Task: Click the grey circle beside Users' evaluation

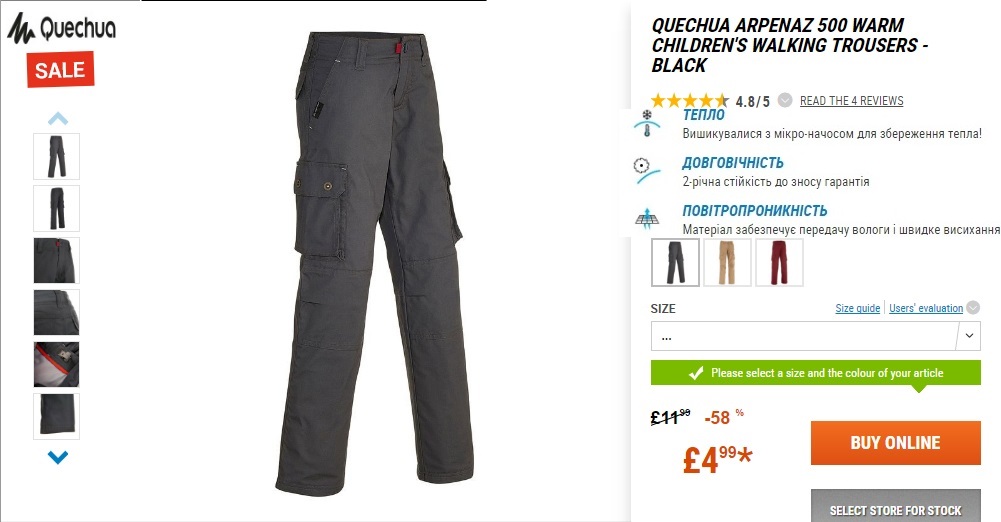Action: [x=973, y=308]
